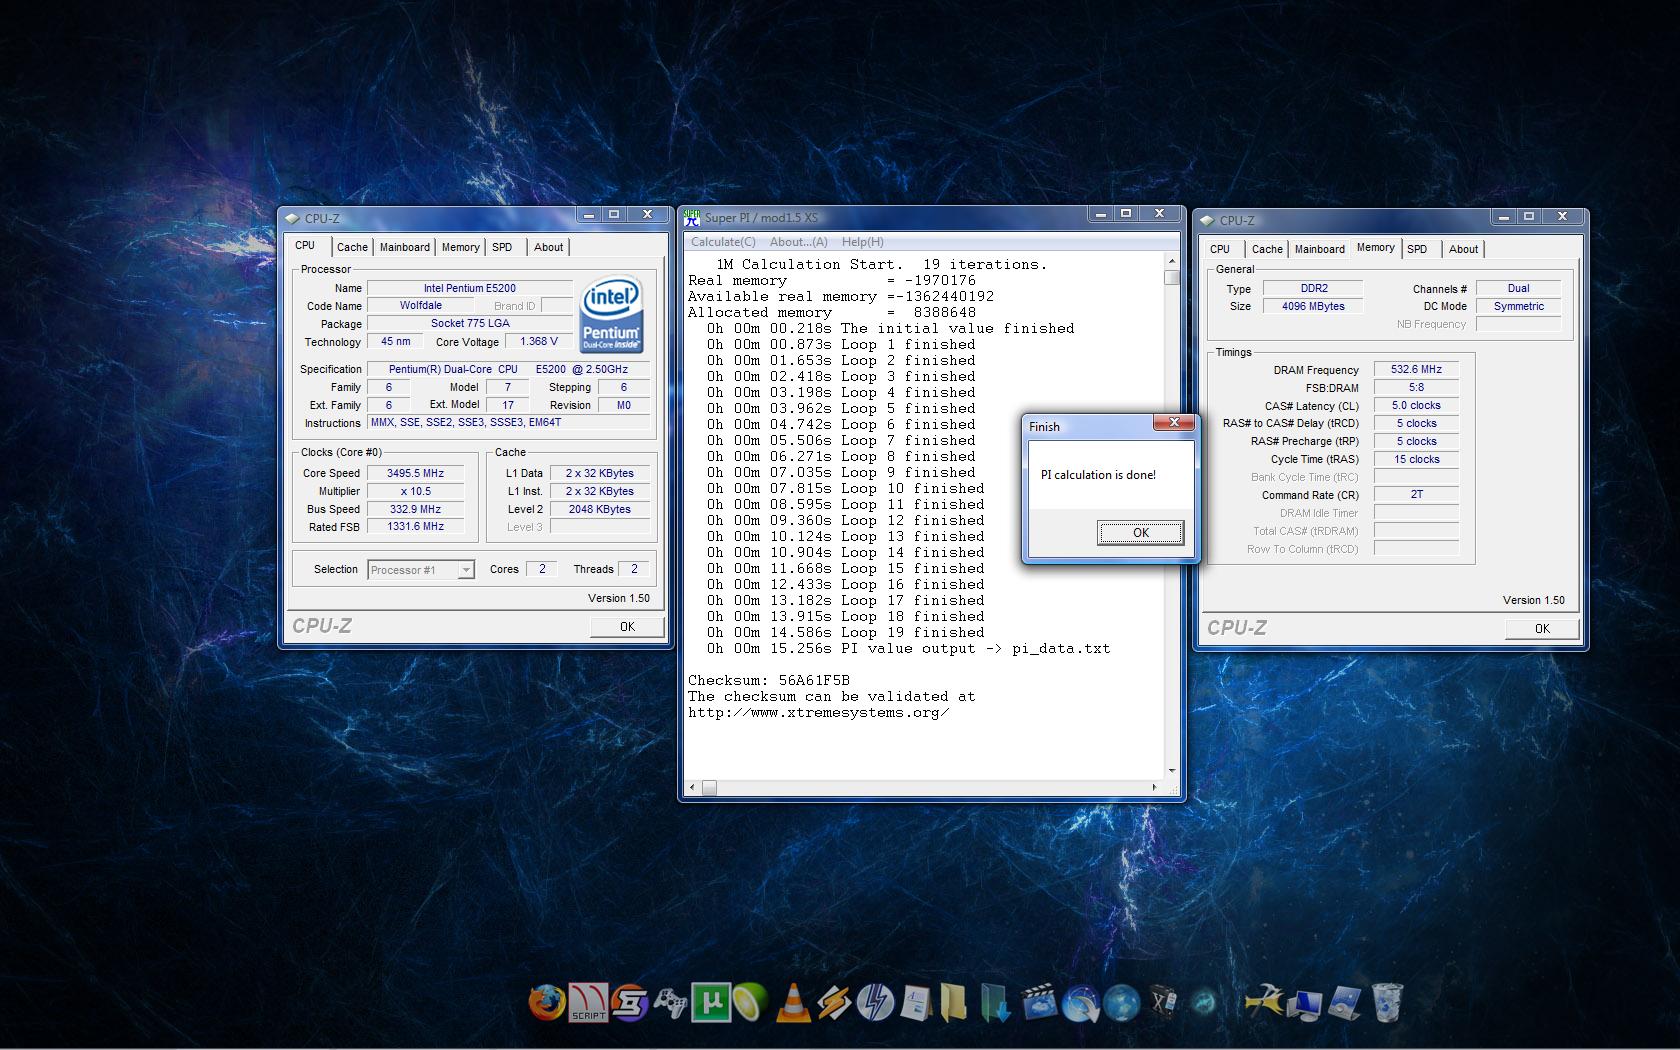The image size is (1680, 1050).
Task: Click the Super PI title bar icon
Action: tap(691, 217)
